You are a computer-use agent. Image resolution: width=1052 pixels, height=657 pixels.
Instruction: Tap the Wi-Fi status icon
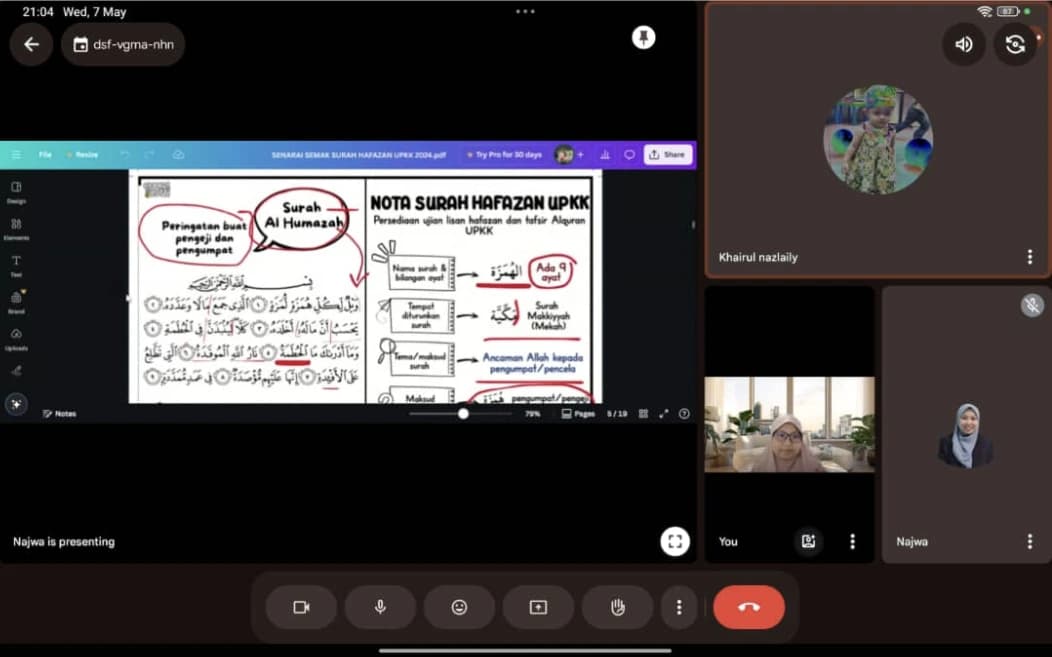click(984, 11)
